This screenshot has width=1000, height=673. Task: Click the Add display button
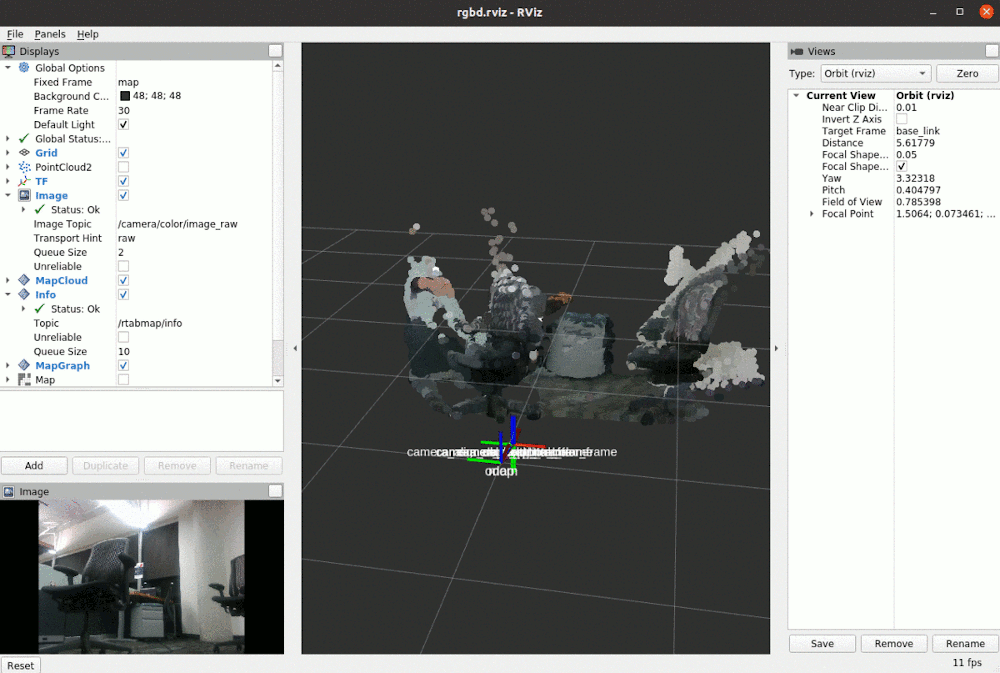coord(34,465)
